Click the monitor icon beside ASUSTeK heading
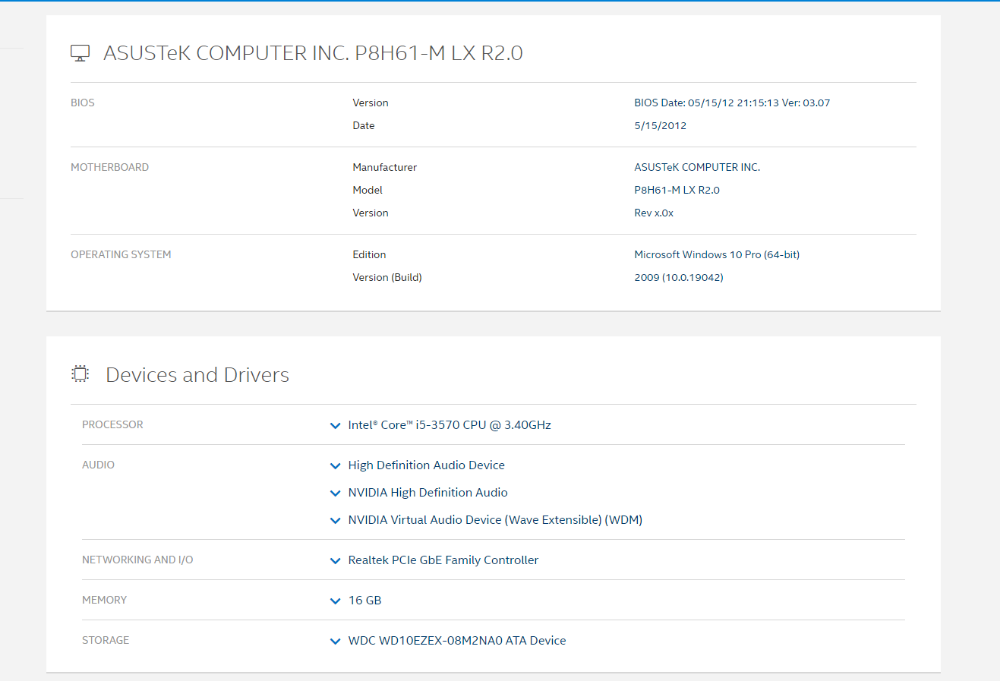 coord(80,54)
